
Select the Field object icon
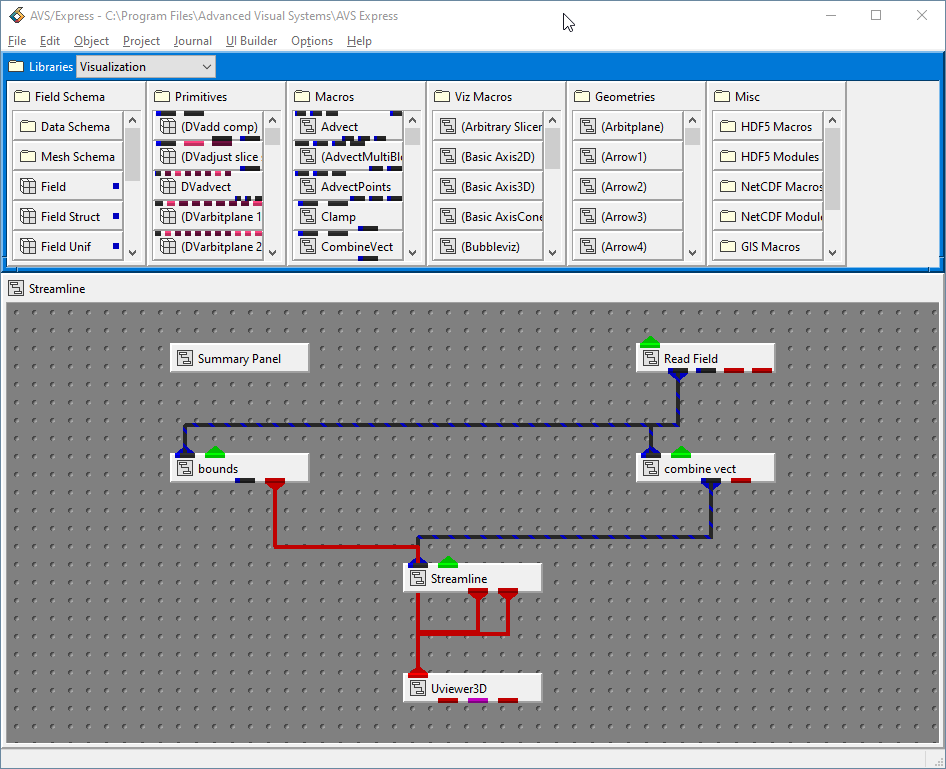(x=28, y=186)
